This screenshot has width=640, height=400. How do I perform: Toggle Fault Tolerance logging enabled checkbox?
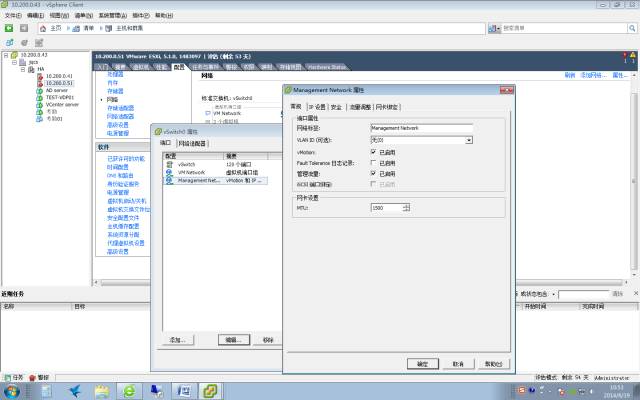pos(373,162)
